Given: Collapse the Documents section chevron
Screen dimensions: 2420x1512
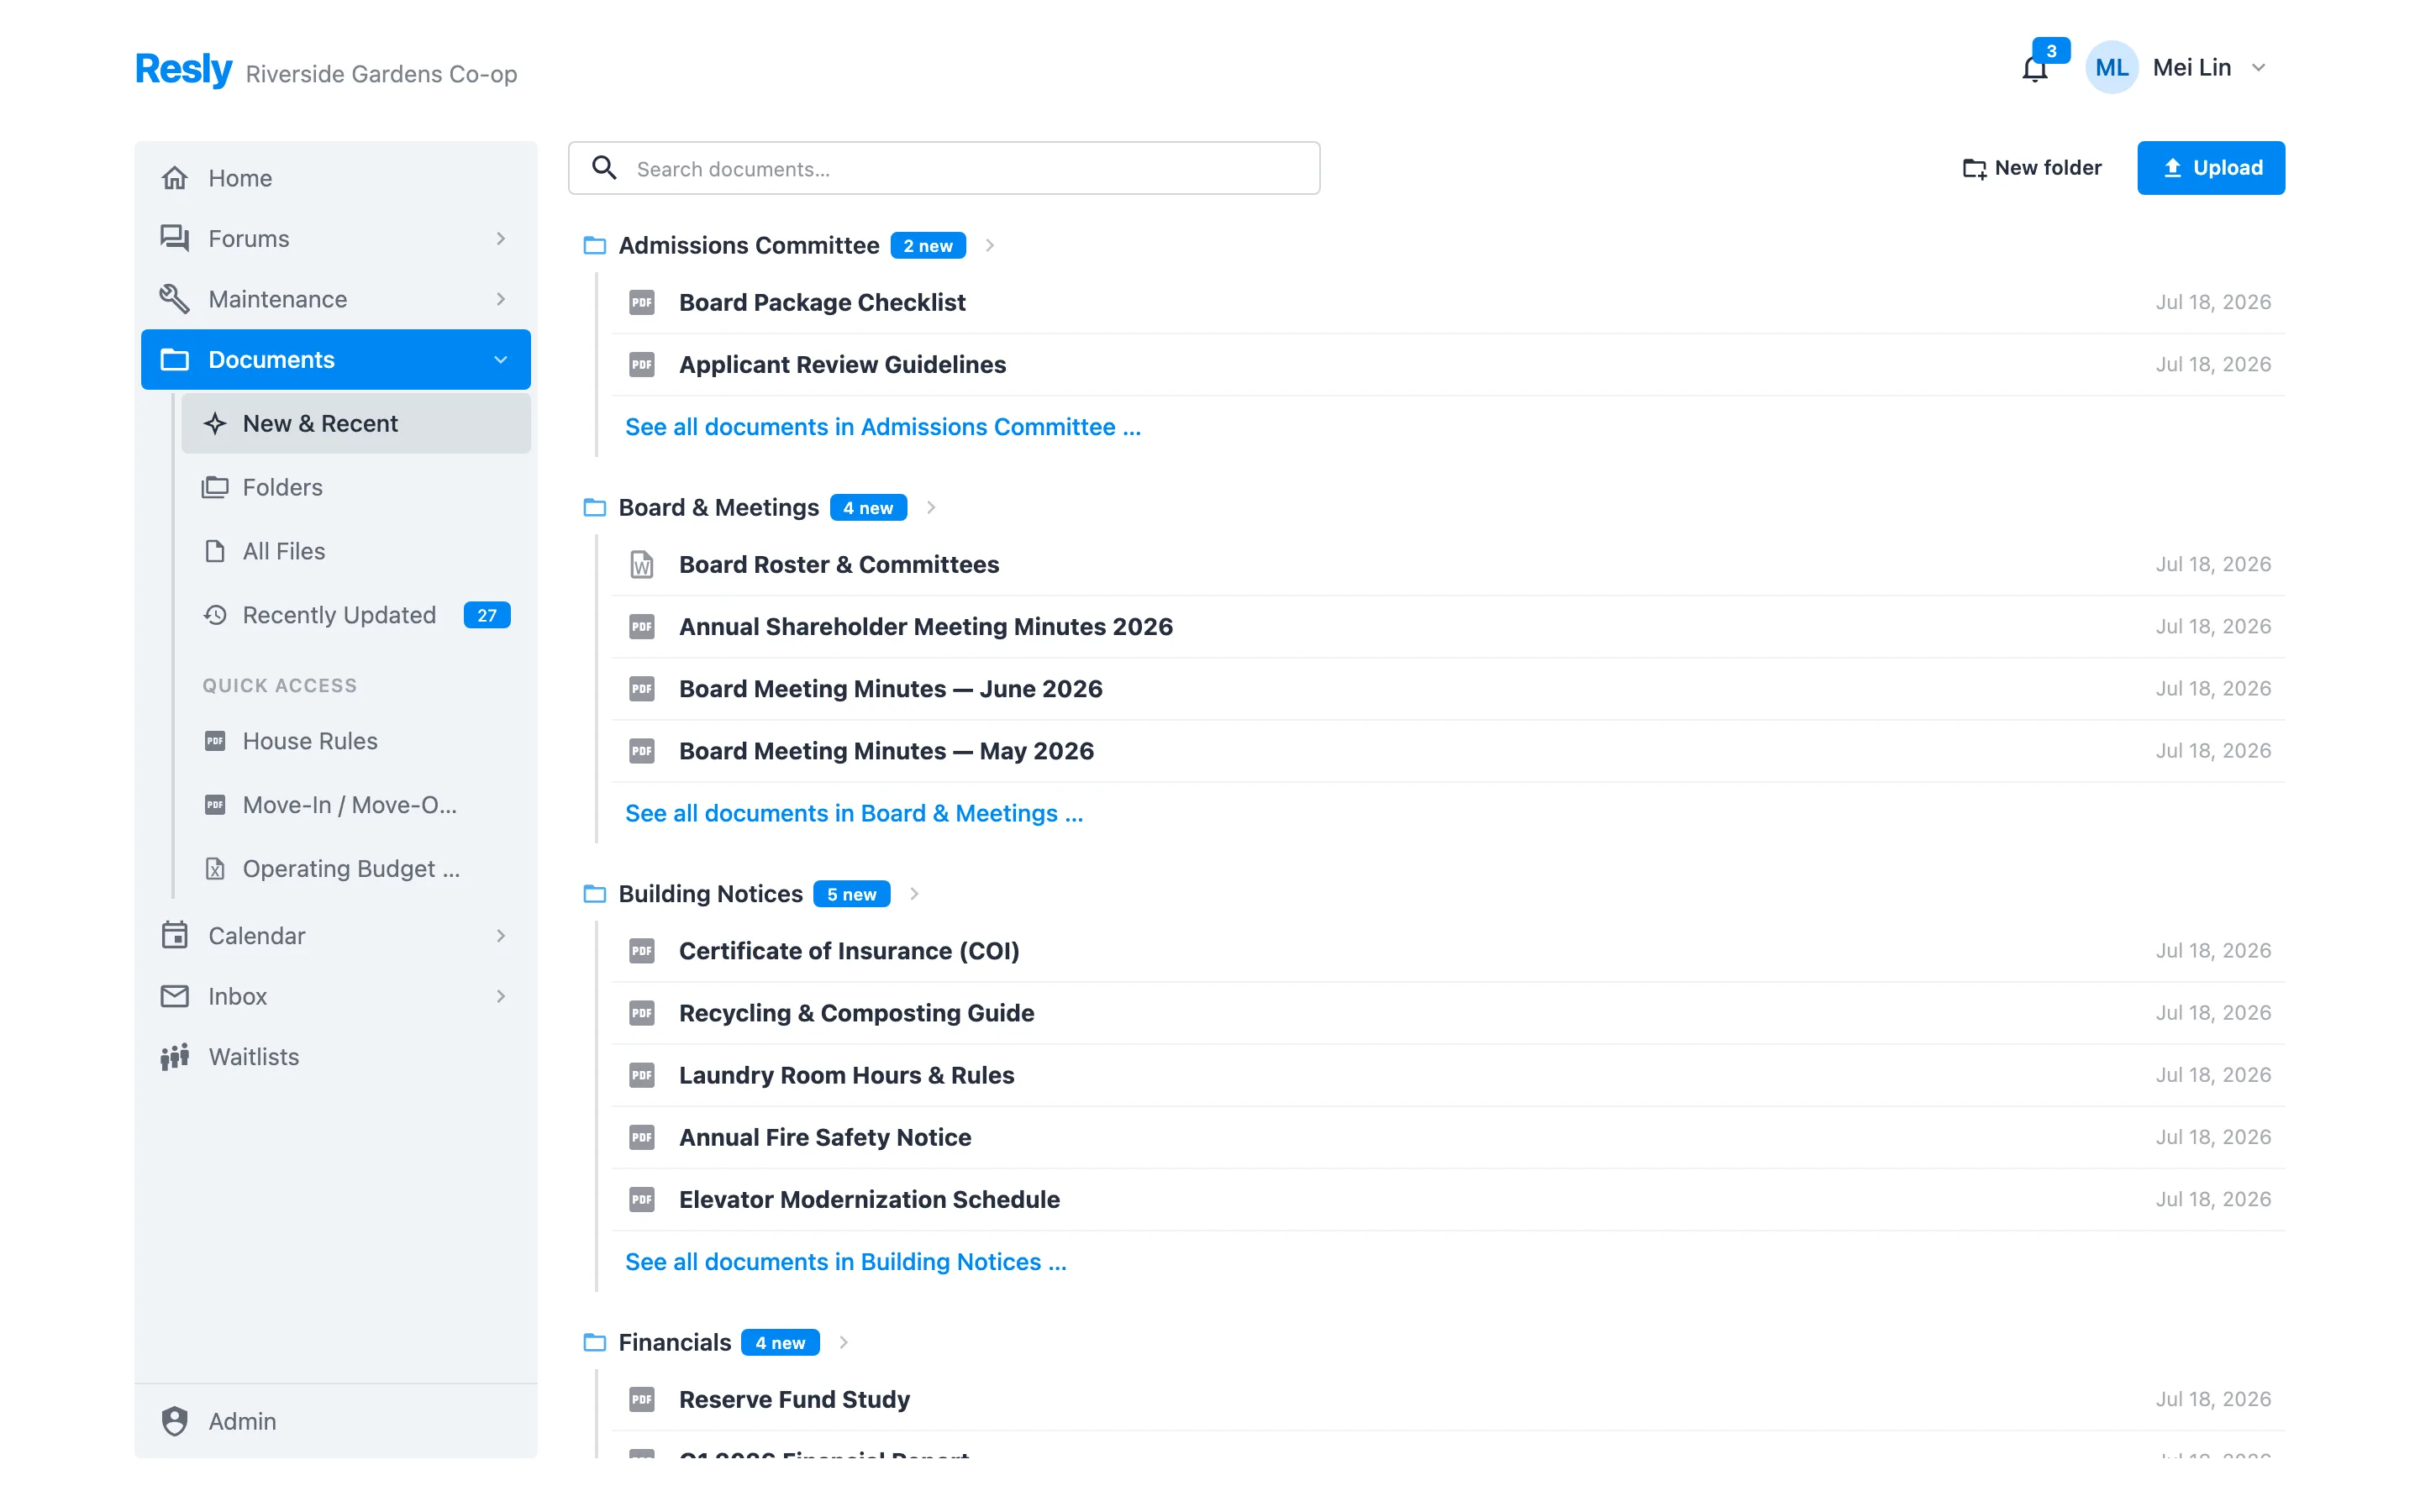Looking at the screenshot, I should (501, 360).
